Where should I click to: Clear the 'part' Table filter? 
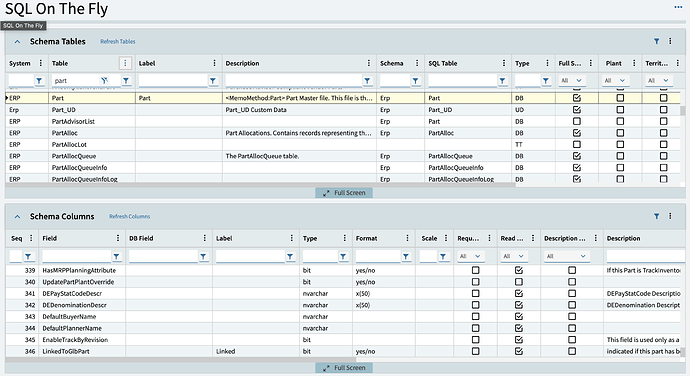pos(104,80)
